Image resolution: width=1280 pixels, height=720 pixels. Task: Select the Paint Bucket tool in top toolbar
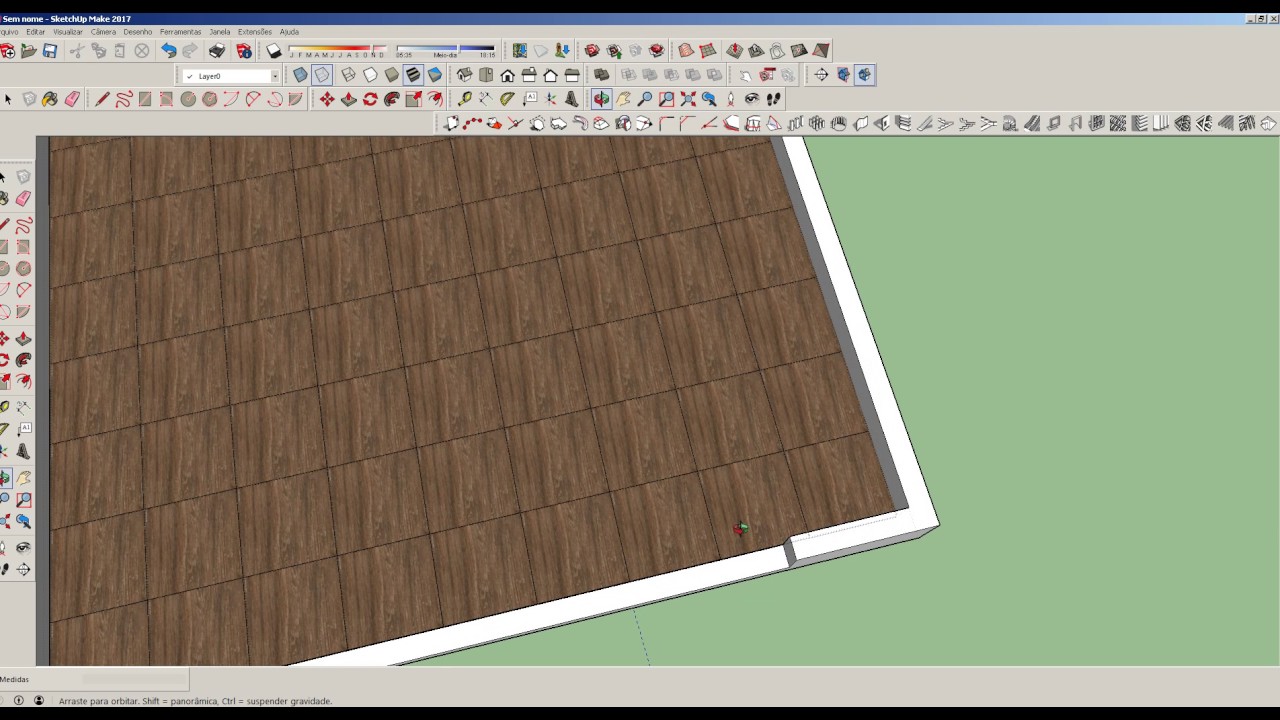click(49, 99)
